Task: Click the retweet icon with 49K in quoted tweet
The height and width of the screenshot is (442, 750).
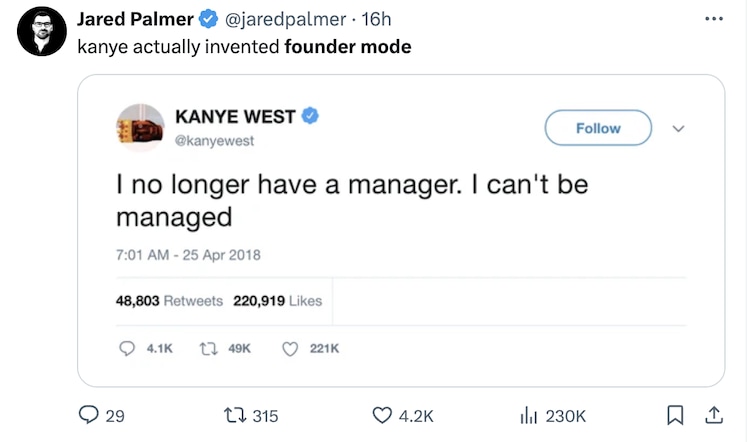Action: (x=210, y=348)
